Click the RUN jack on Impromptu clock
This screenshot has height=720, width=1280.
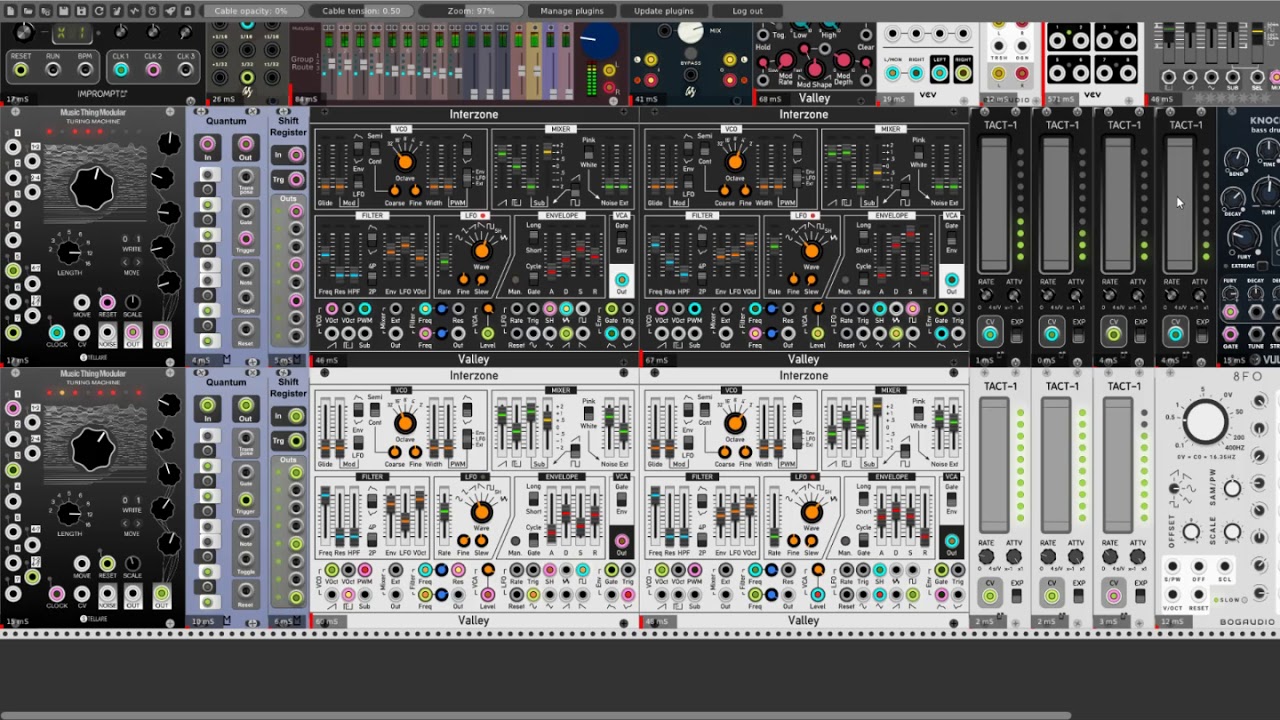53,71
